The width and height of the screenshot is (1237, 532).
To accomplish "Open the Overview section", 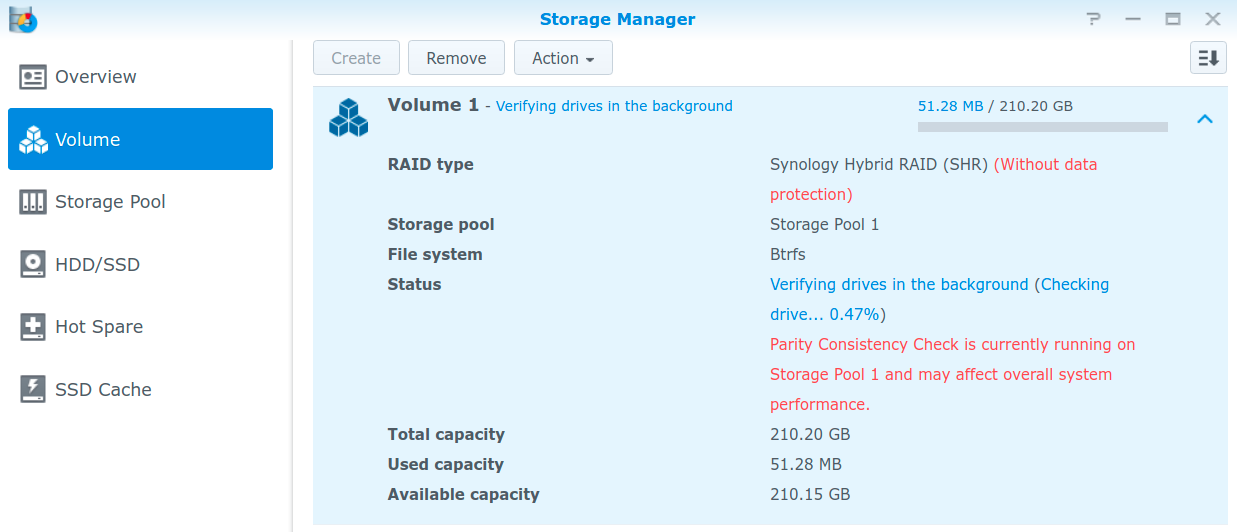I will tap(140, 77).
